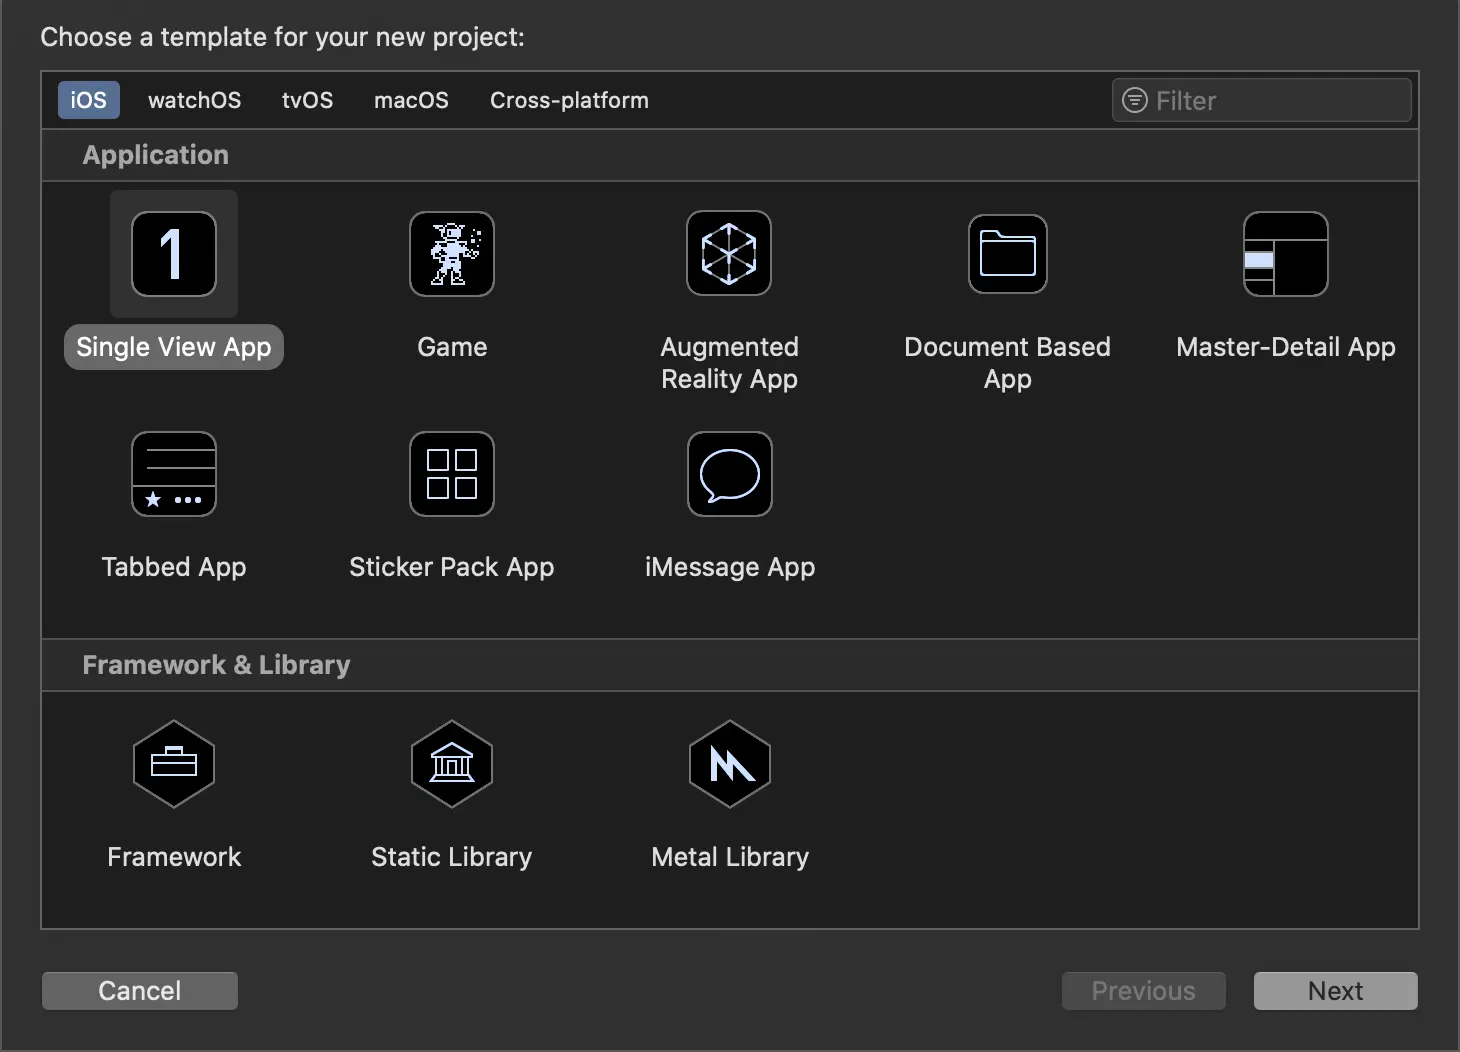Choose the iMessage App speech bubble icon
This screenshot has width=1460, height=1052.
[730, 474]
